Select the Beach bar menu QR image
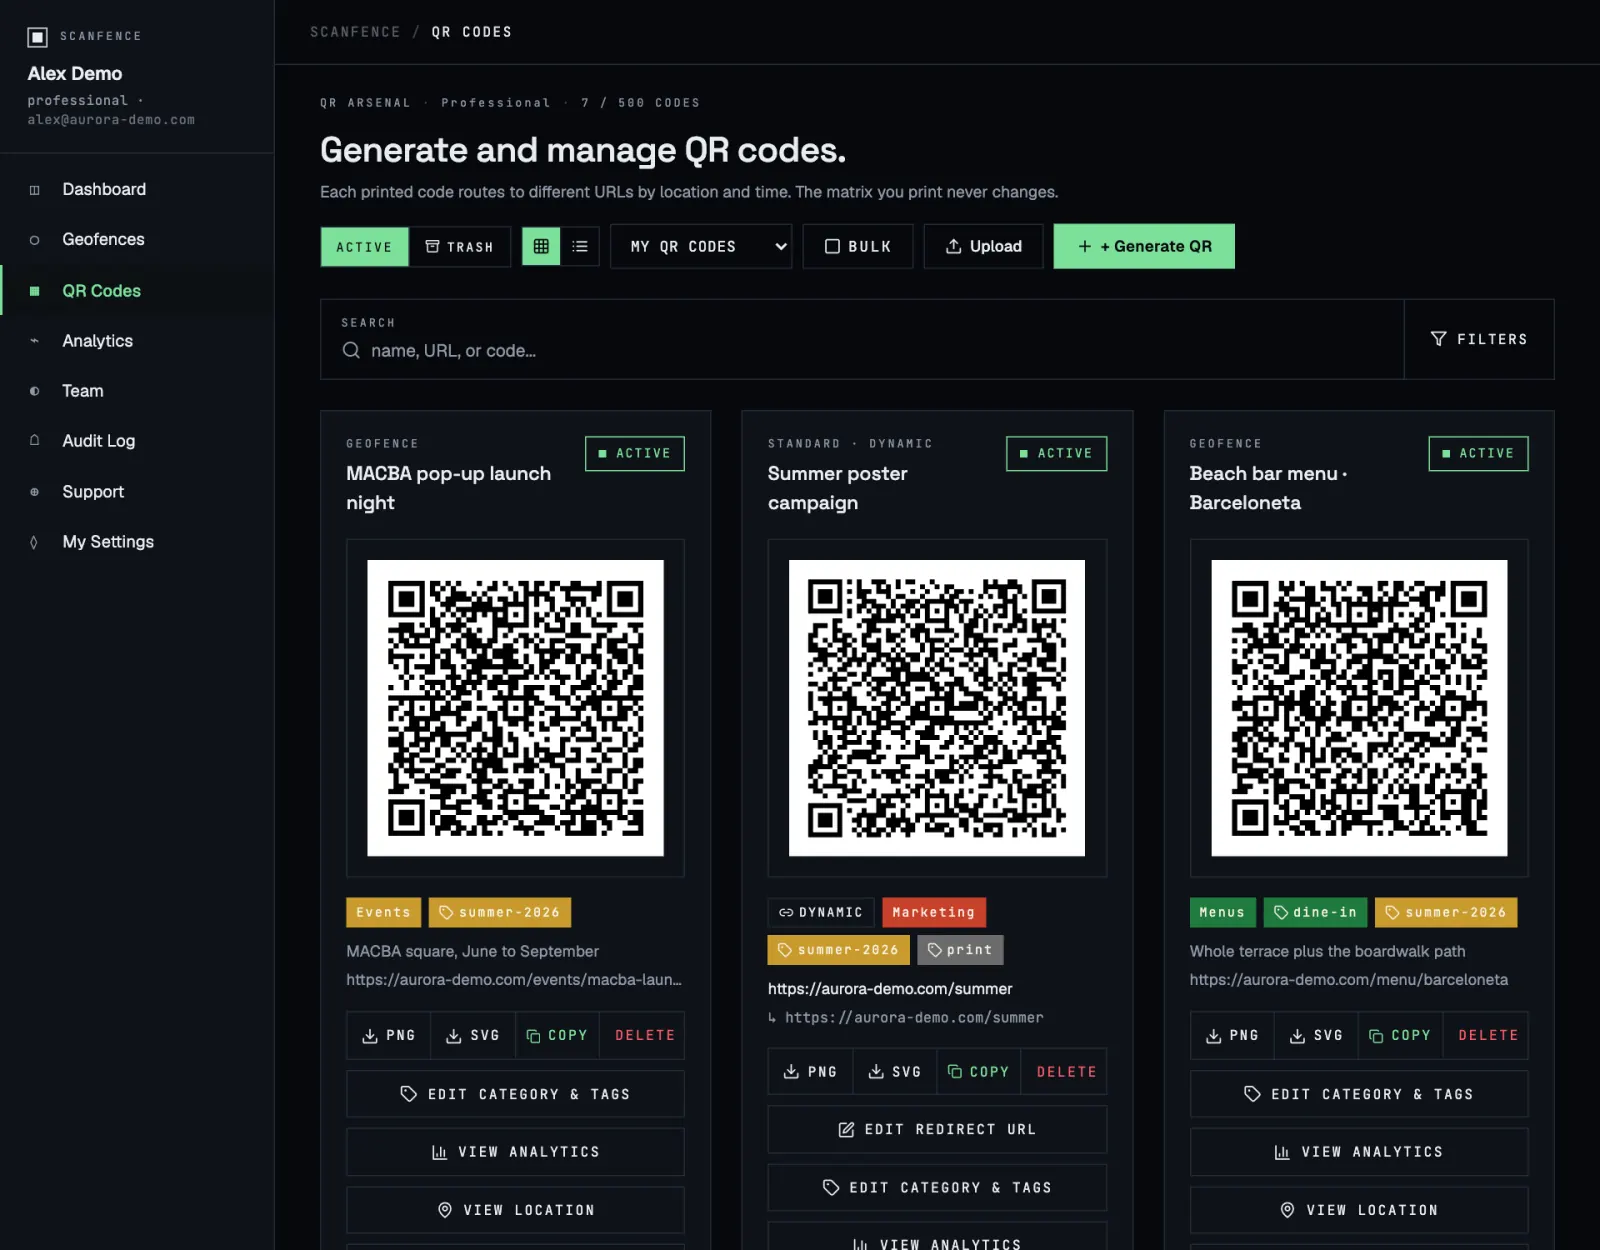Screen dimensions: 1600x1250 click(x=1359, y=708)
